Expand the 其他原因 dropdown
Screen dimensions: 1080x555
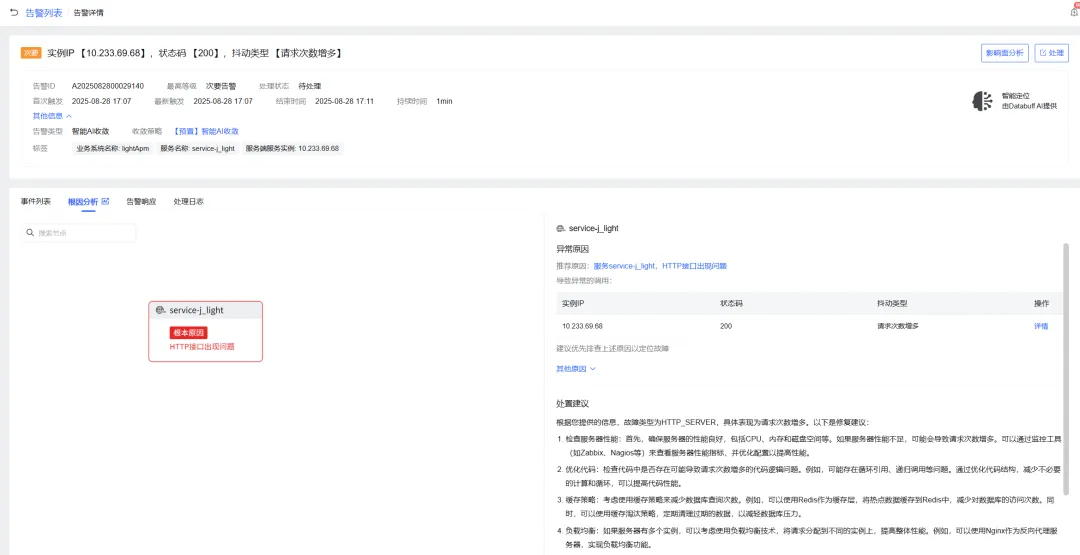576,369
